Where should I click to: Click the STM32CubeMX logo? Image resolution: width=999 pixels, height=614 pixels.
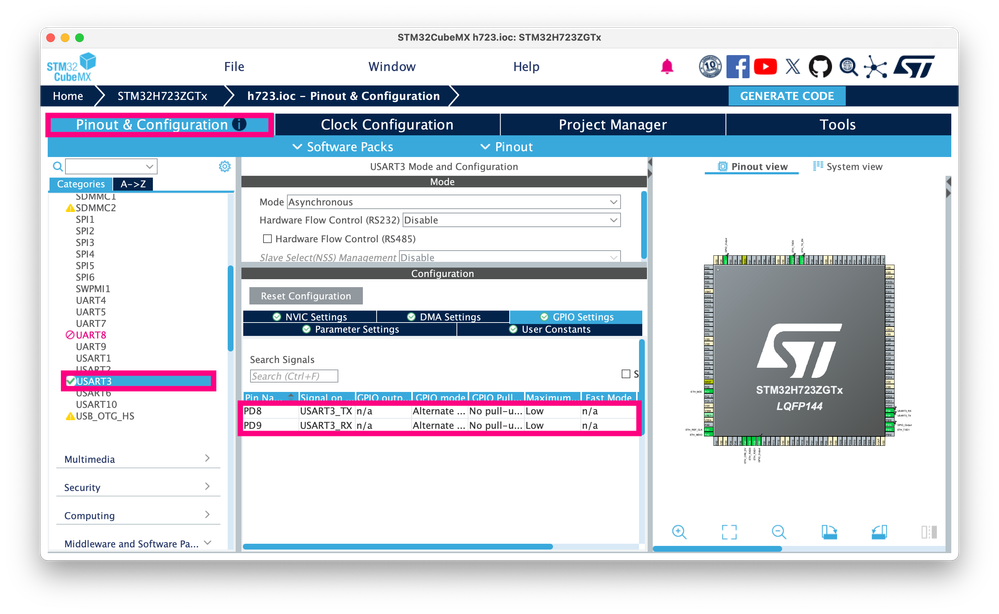tap(71, 67)
